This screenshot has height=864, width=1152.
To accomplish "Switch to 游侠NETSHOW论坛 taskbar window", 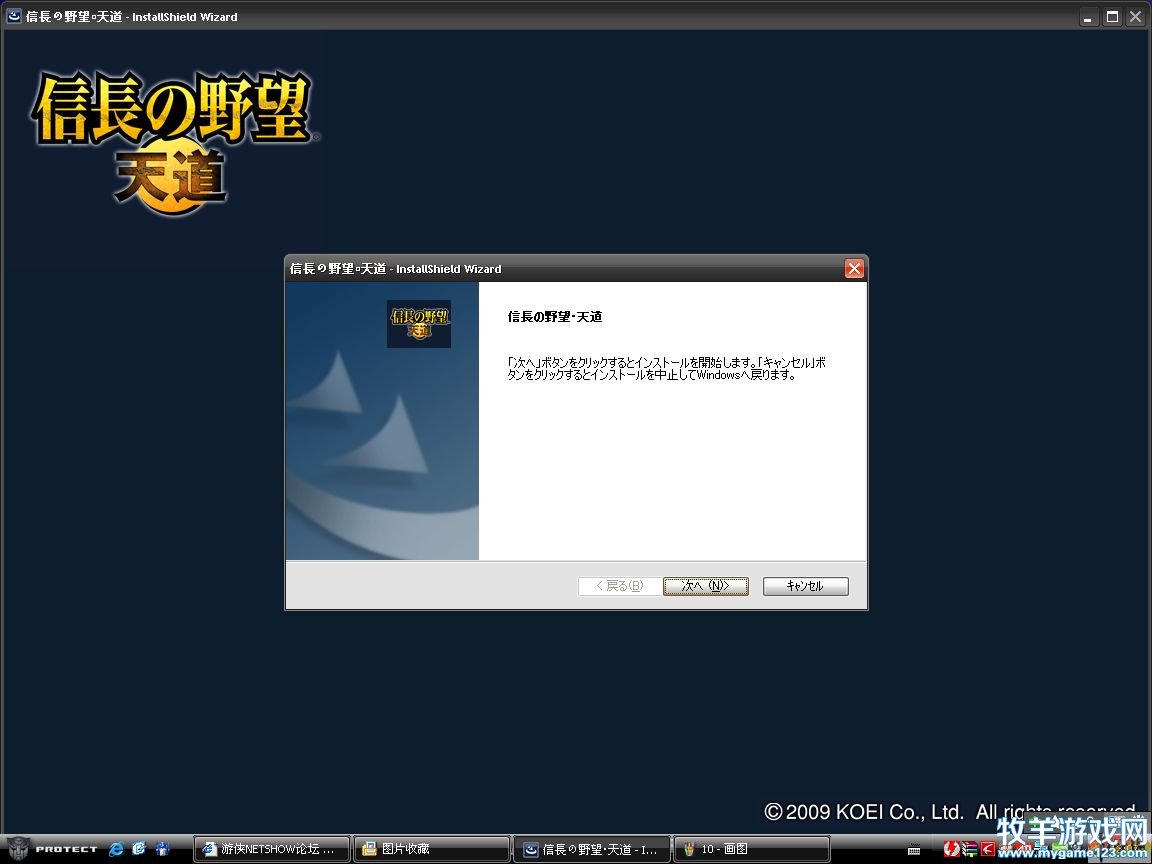I will coord(272,849).
